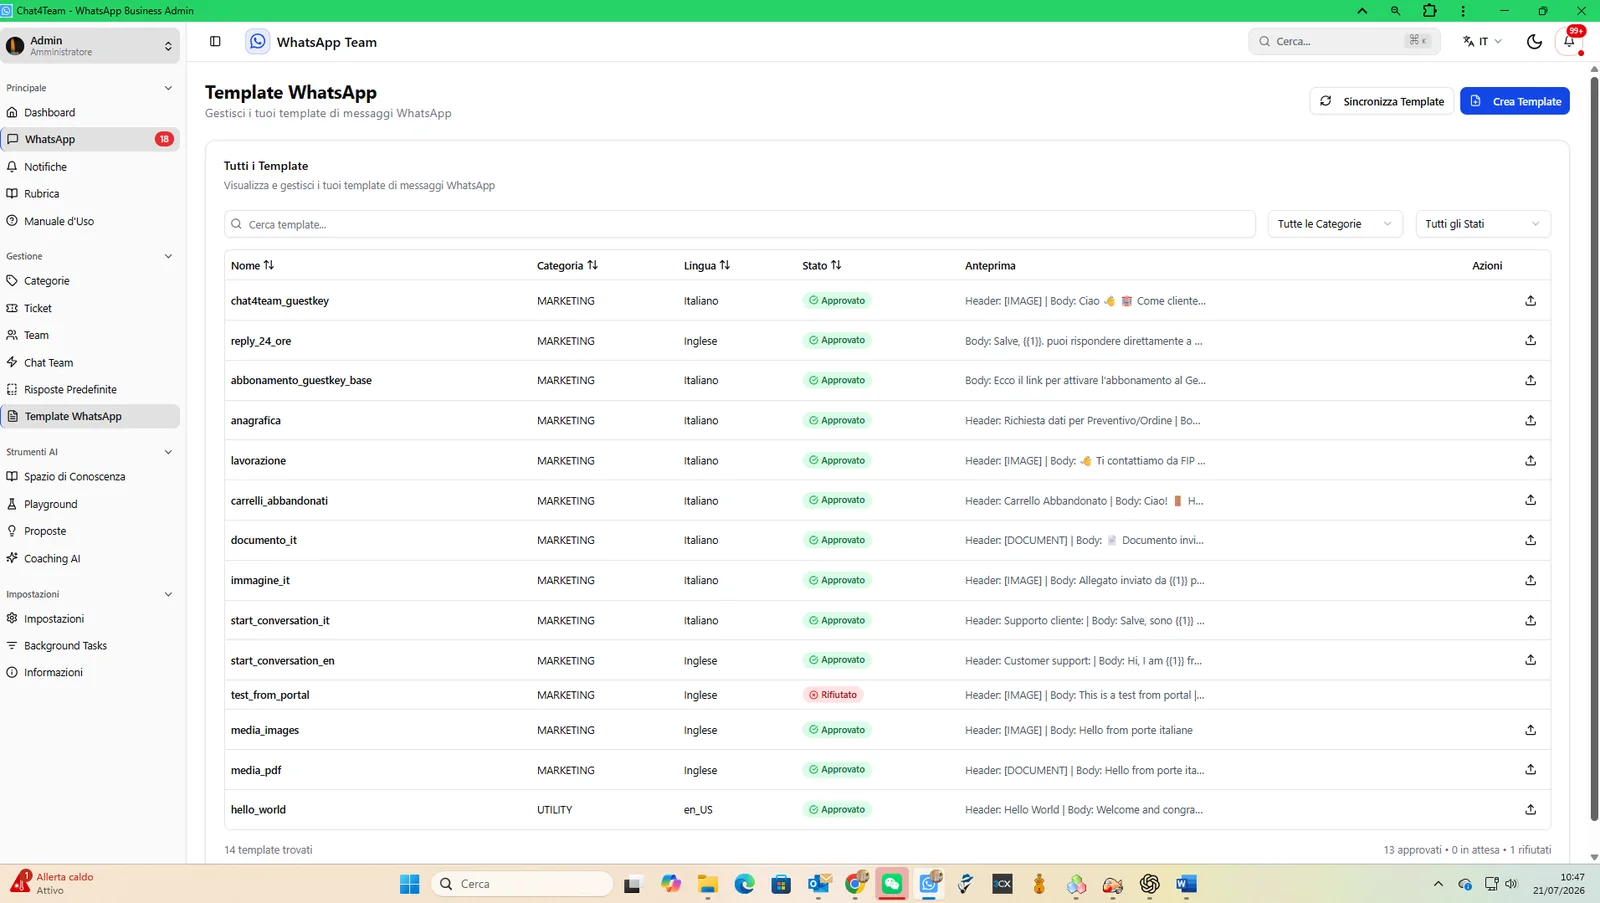The width and height of the screenshot is (1600, 903).
Task: Click send icon for start_conversation_en
Action: click(x=1530, y=660)
